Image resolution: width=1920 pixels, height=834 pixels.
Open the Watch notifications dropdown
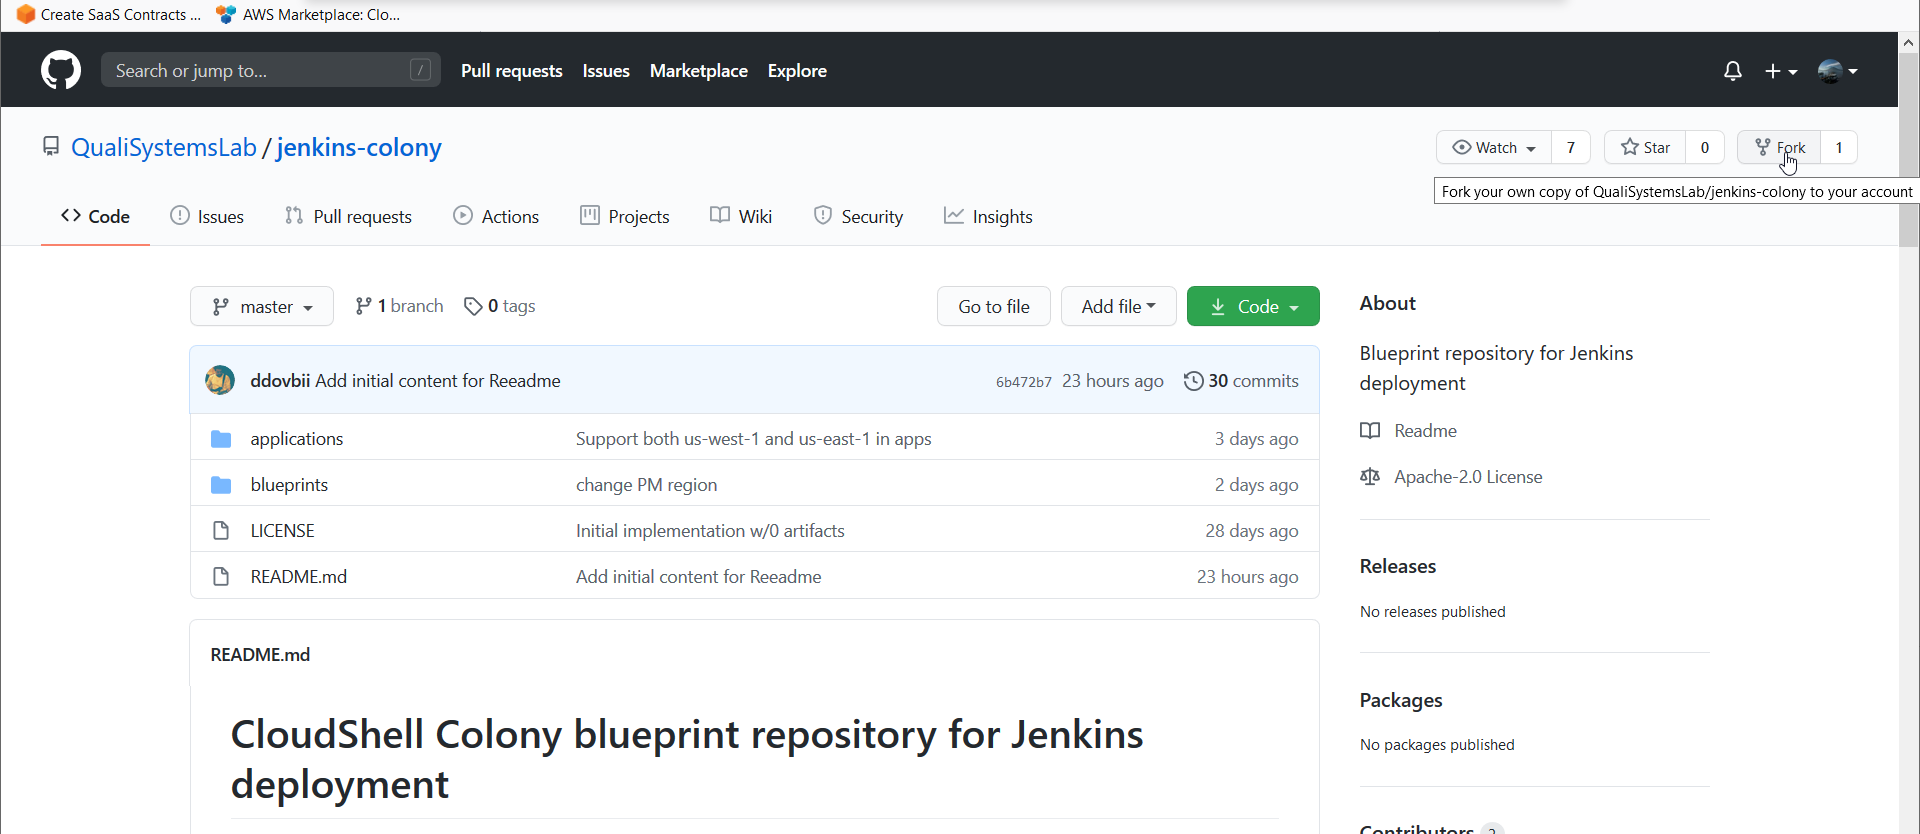pyautogui.click(x=1494, y=147)
